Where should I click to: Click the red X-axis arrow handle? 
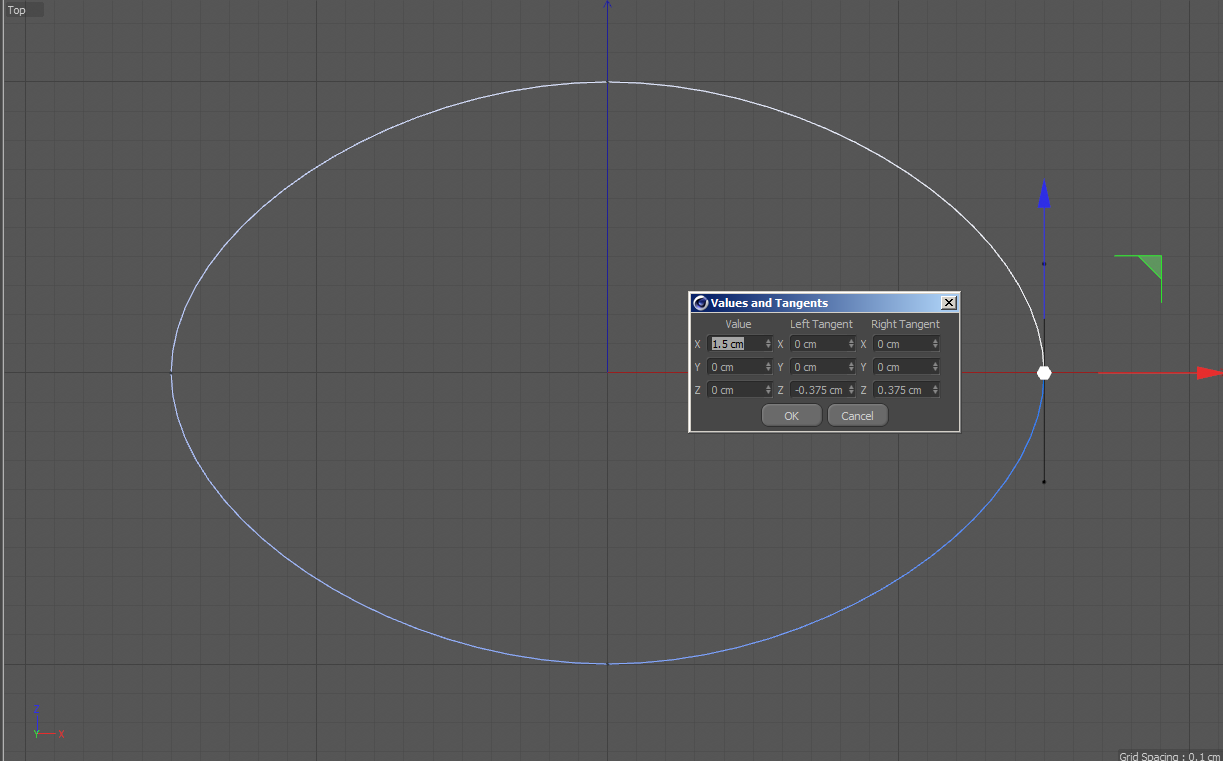click(x=1209, y=373)
